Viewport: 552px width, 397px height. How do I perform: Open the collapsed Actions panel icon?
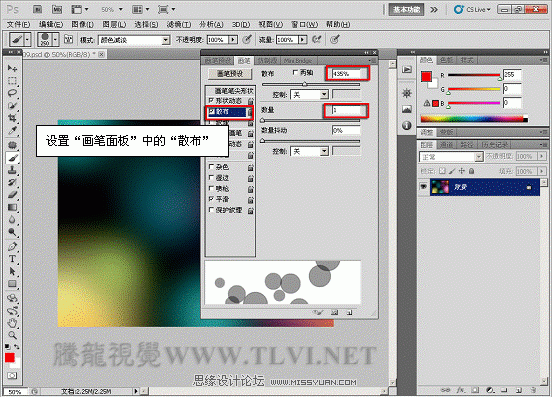[x=407, y=69]
